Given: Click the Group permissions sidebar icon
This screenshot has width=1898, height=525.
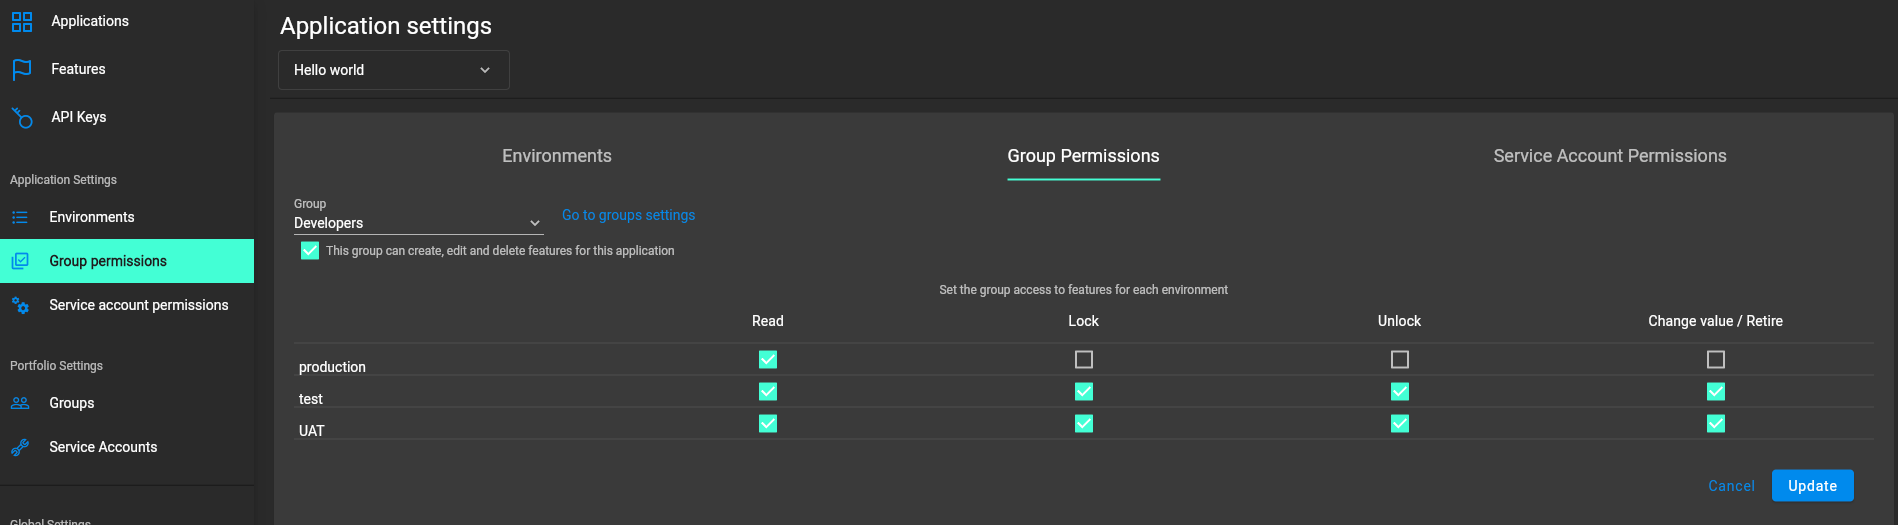Looking at the screenshot, I should pyautogui.click(x=20, y=261).
